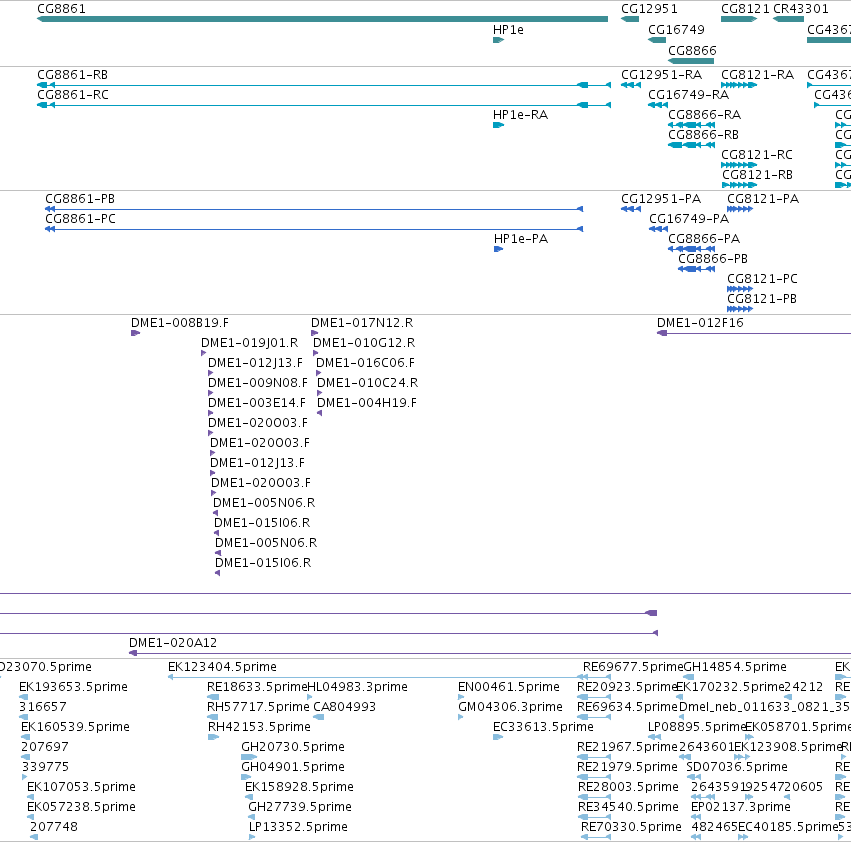Open the CG8121-RB transcript label
The width and height of the screenshot is (851, 842).
pos(757,175)
